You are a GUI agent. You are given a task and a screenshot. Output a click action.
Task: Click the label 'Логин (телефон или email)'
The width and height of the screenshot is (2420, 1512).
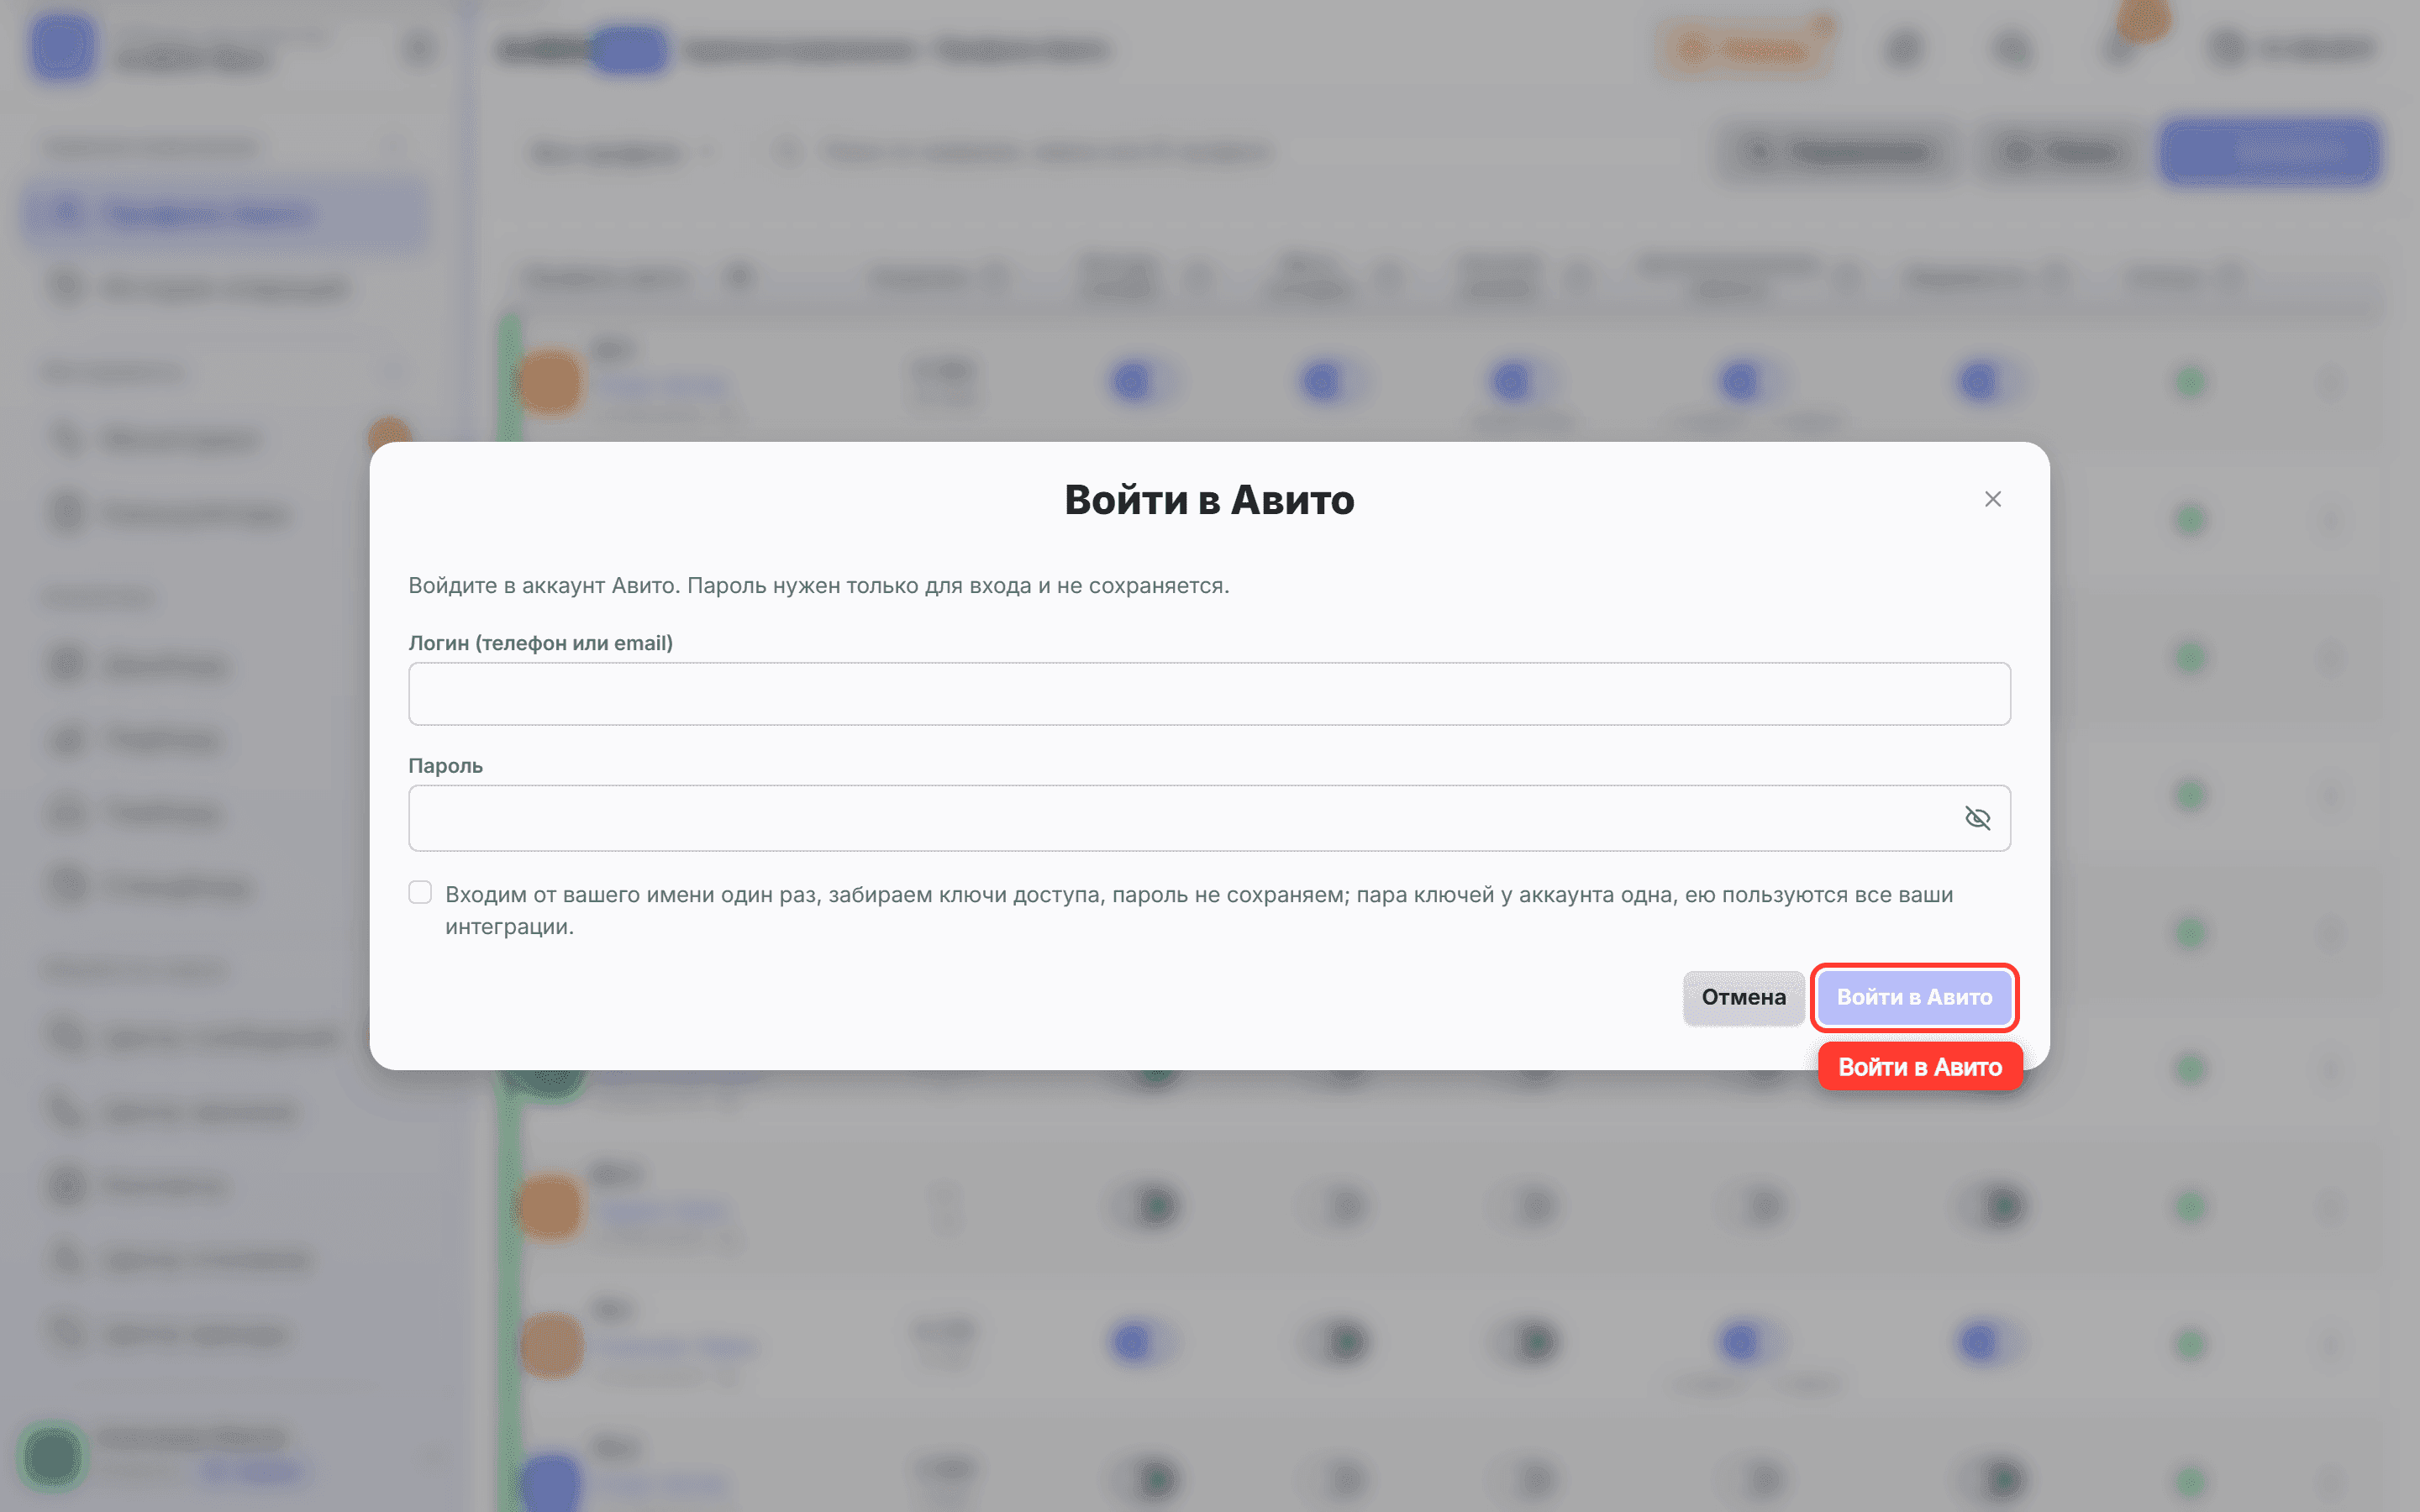click(541, 643)
